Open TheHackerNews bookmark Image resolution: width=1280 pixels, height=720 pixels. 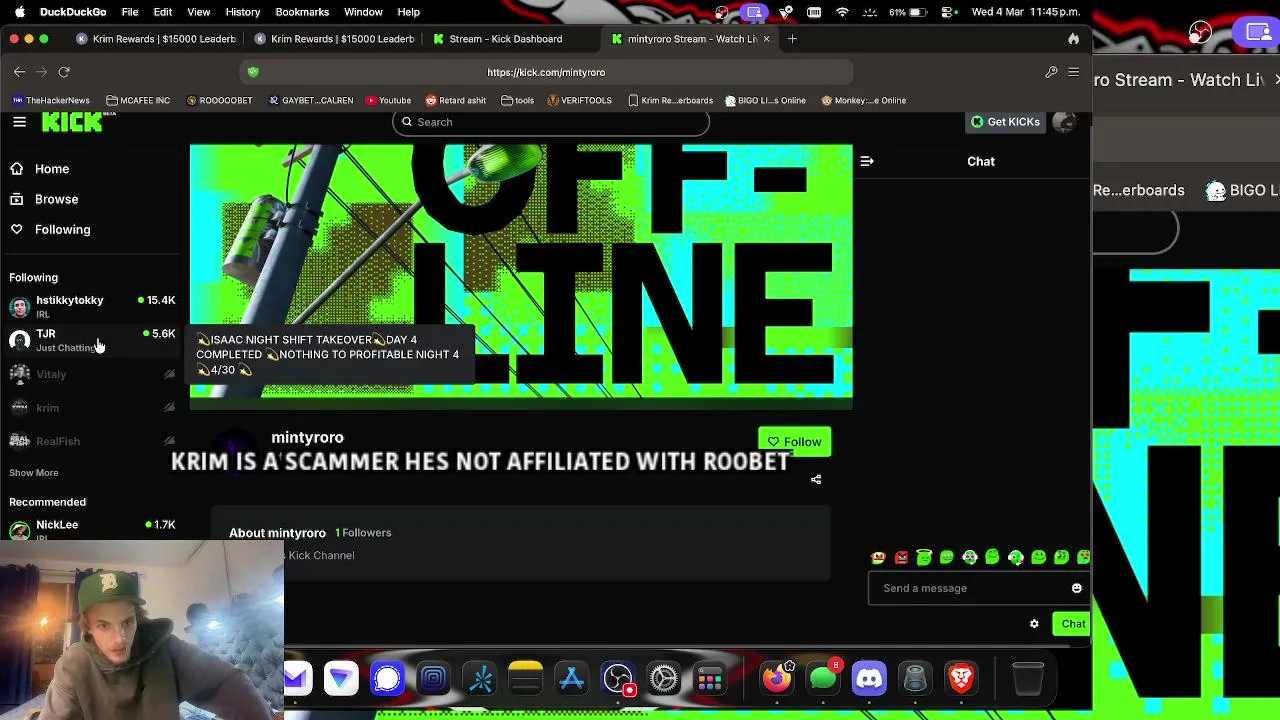51,100
